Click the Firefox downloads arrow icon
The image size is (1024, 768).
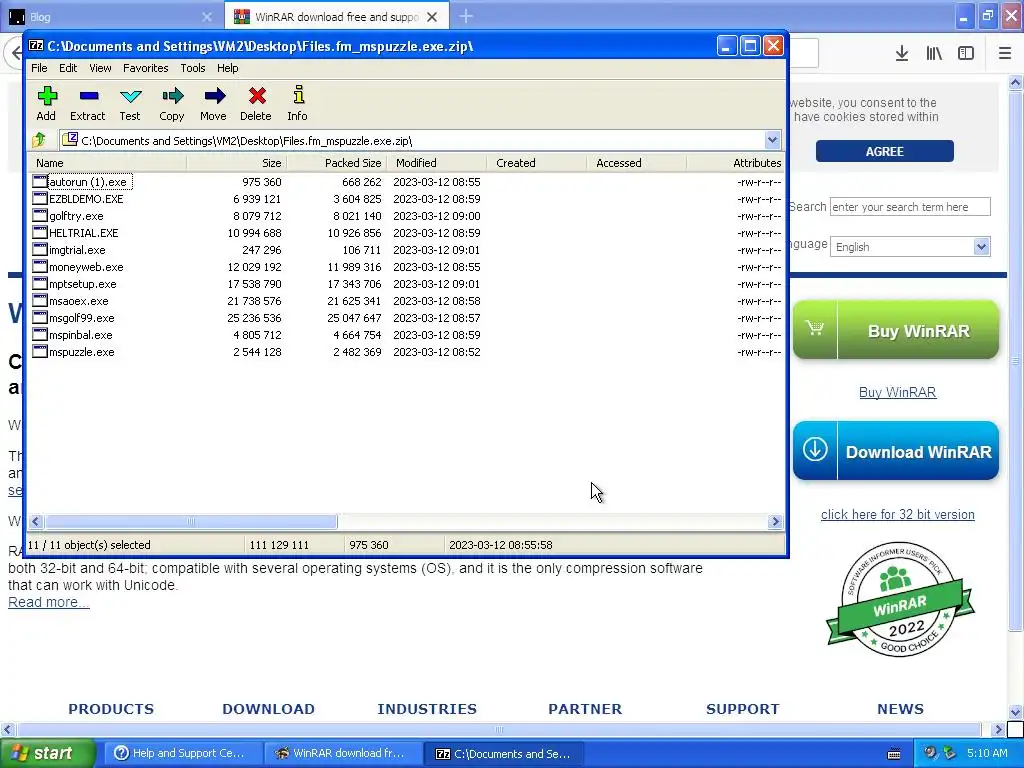click(902, 54)
